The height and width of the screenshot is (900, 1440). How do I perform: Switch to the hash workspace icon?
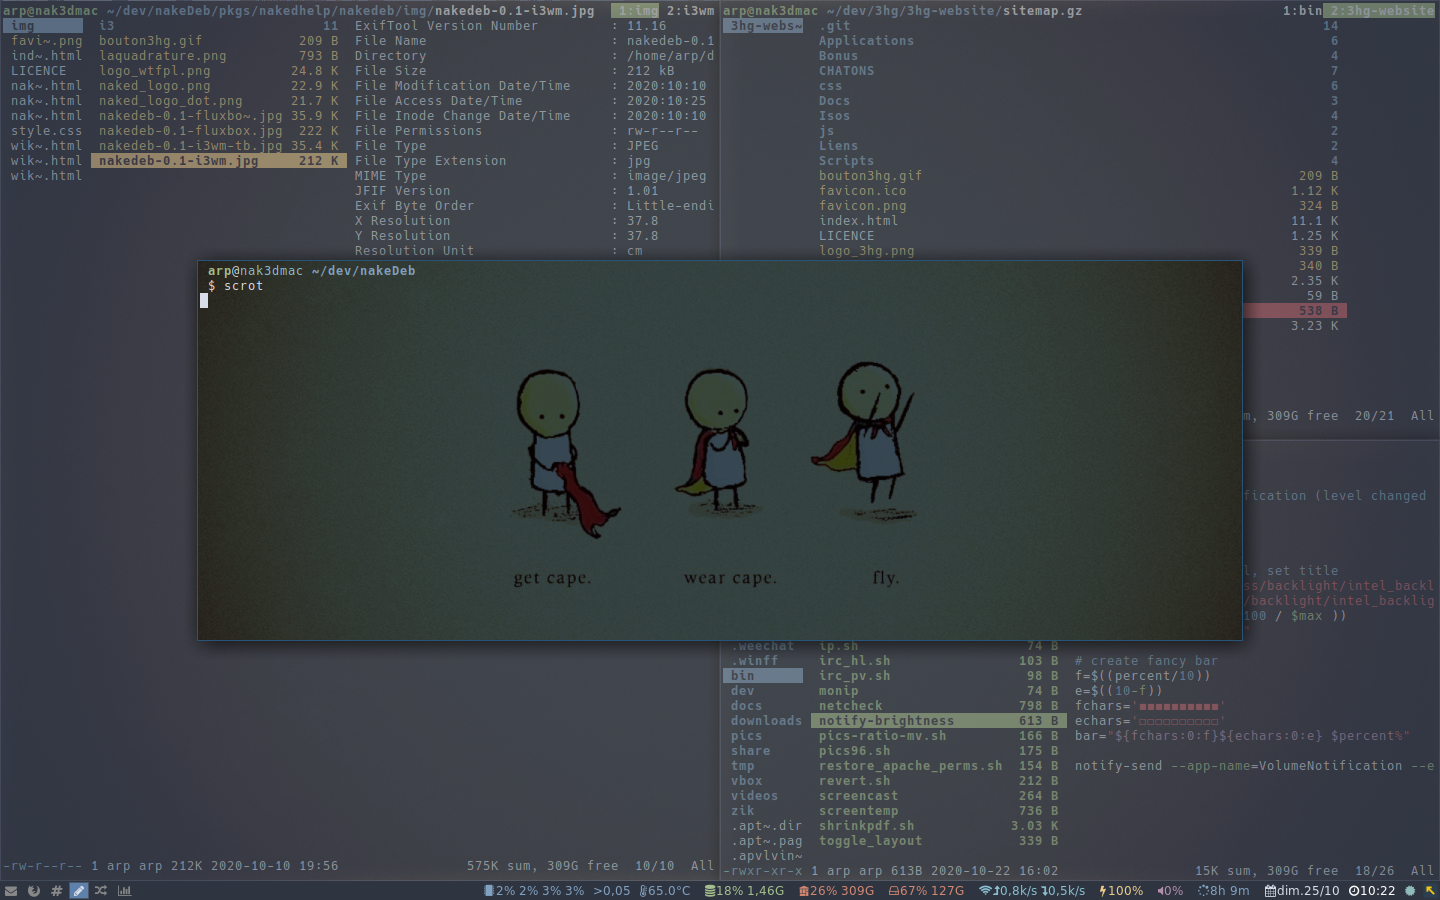coord(56,890)
